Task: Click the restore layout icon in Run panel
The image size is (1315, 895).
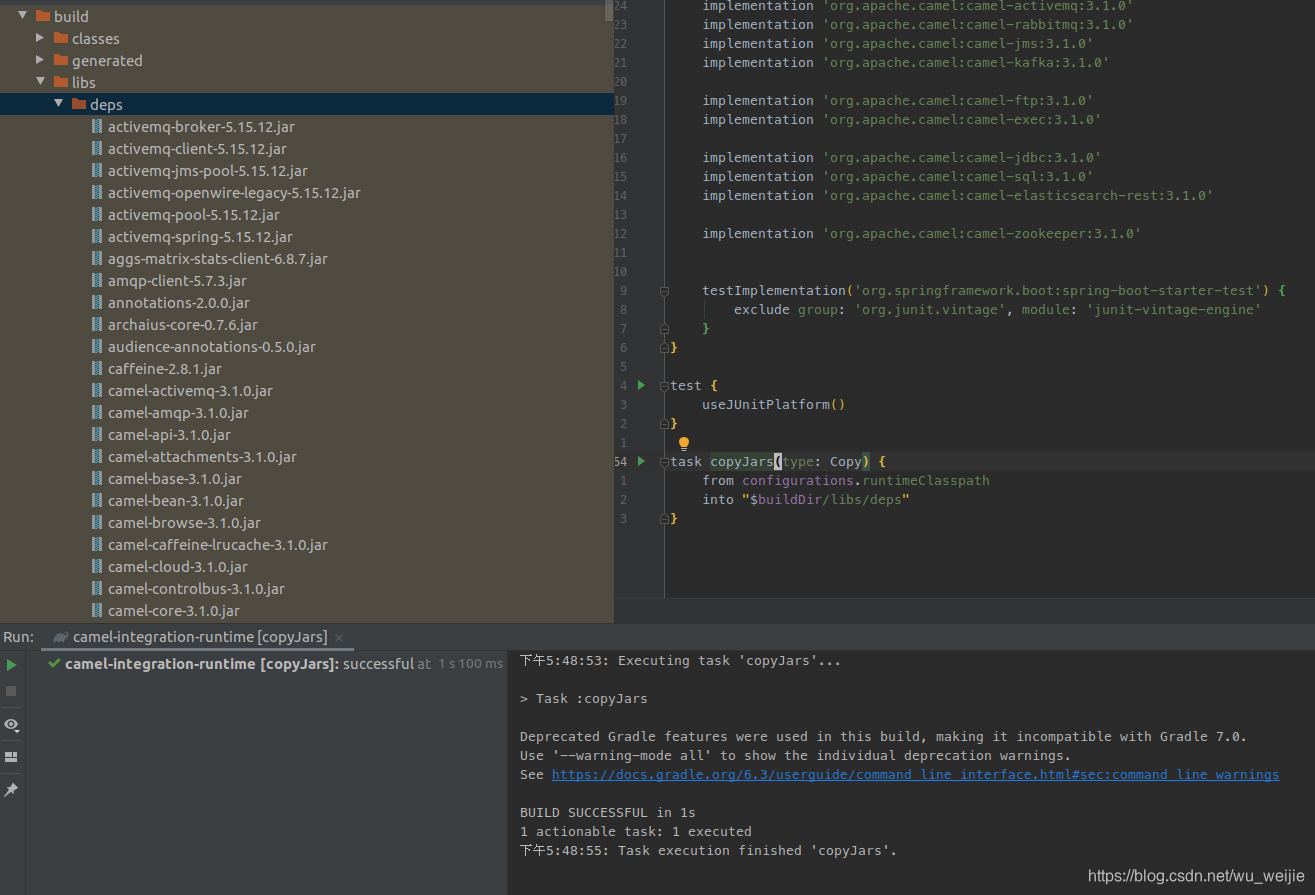Action: click(11, 757)
